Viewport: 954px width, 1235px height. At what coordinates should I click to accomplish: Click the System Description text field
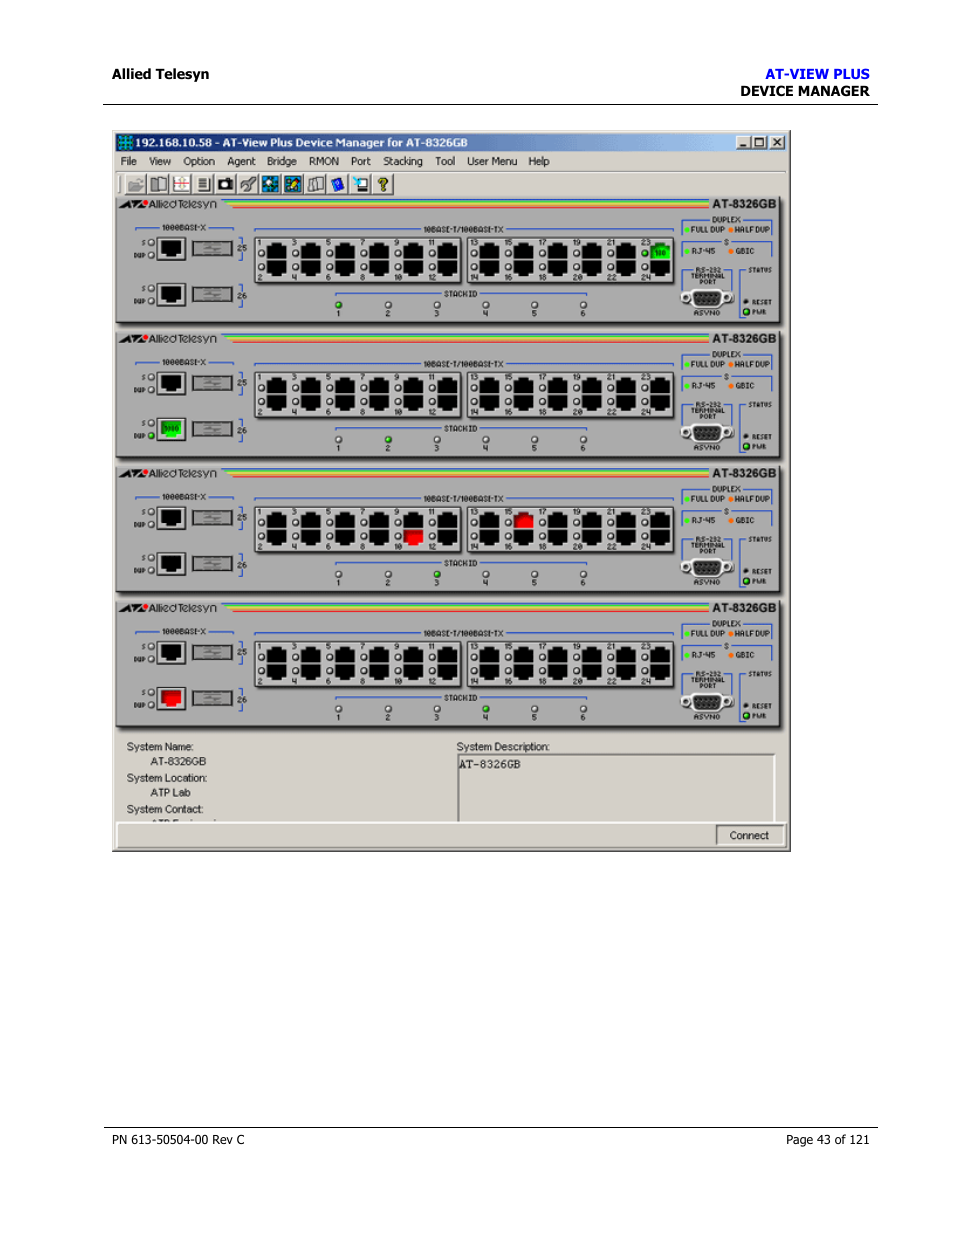pyautogui.click(x=616, y=788)
